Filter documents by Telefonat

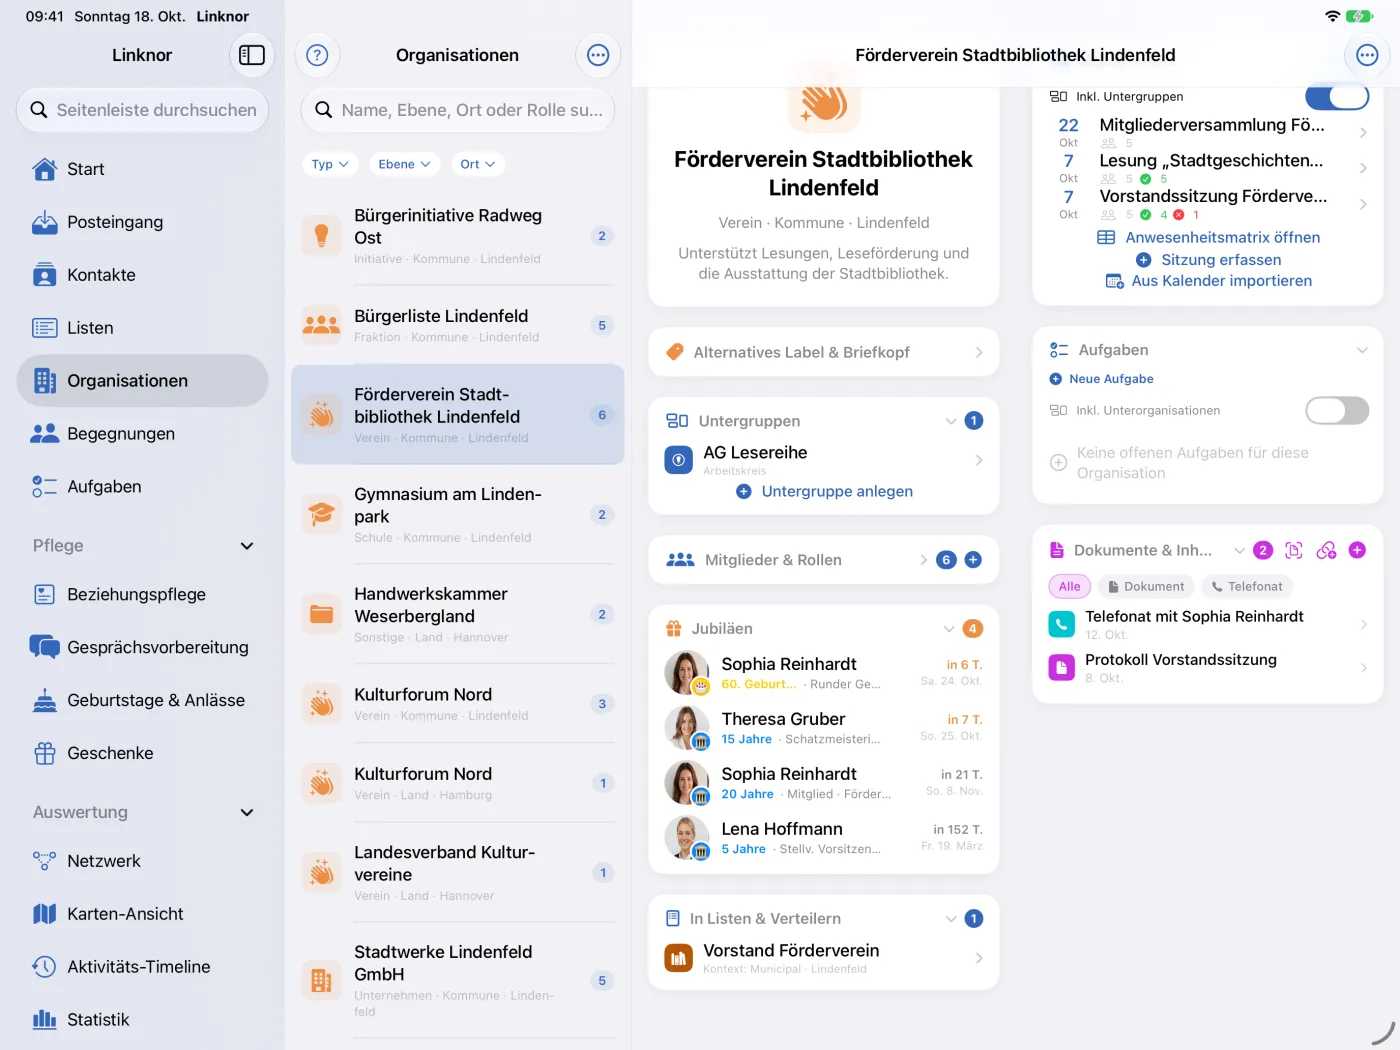coord(1246,587)
